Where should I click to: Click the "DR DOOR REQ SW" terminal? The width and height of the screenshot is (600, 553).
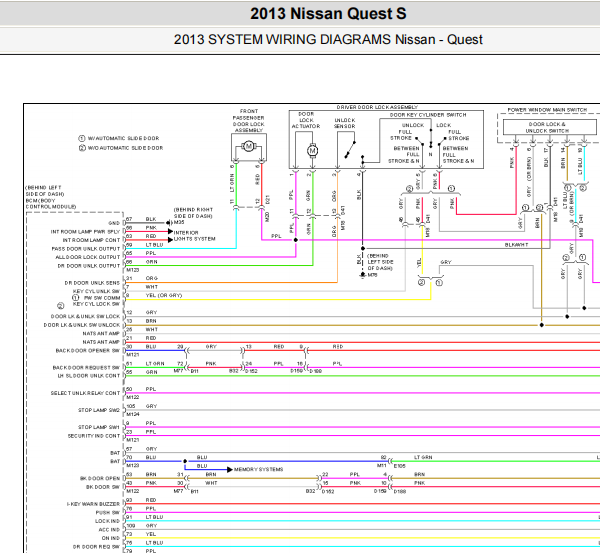click(x=96, y=547)
